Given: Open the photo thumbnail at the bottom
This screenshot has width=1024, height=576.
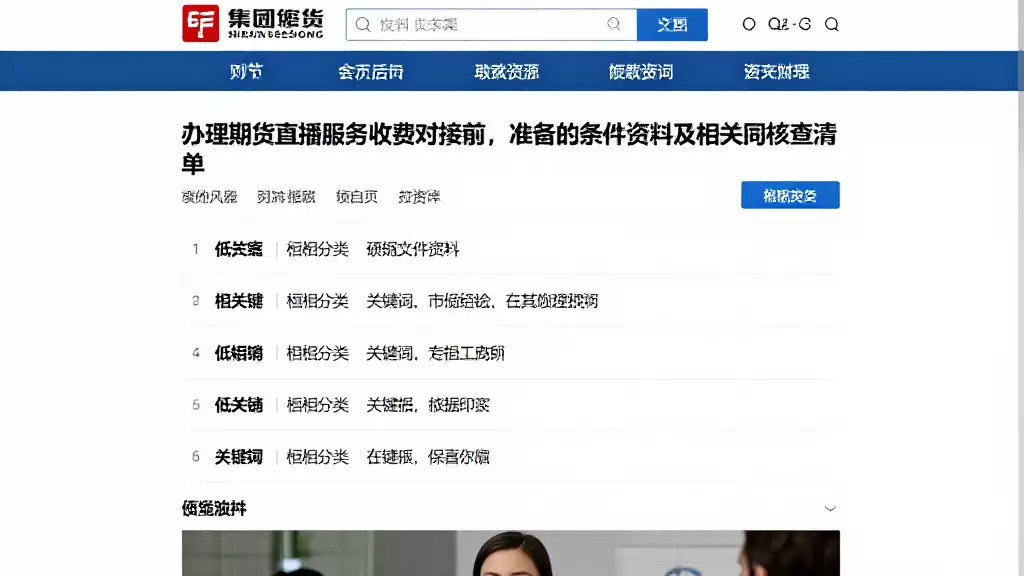Looking at the screenshot, I should (x=511, y=553).
